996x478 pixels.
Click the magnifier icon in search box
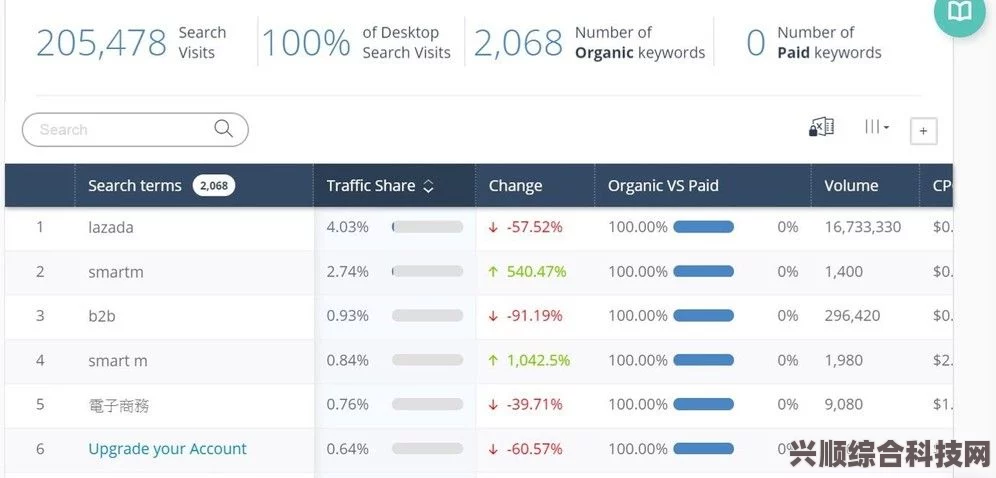pyautogui.click(x=223, y=129)
